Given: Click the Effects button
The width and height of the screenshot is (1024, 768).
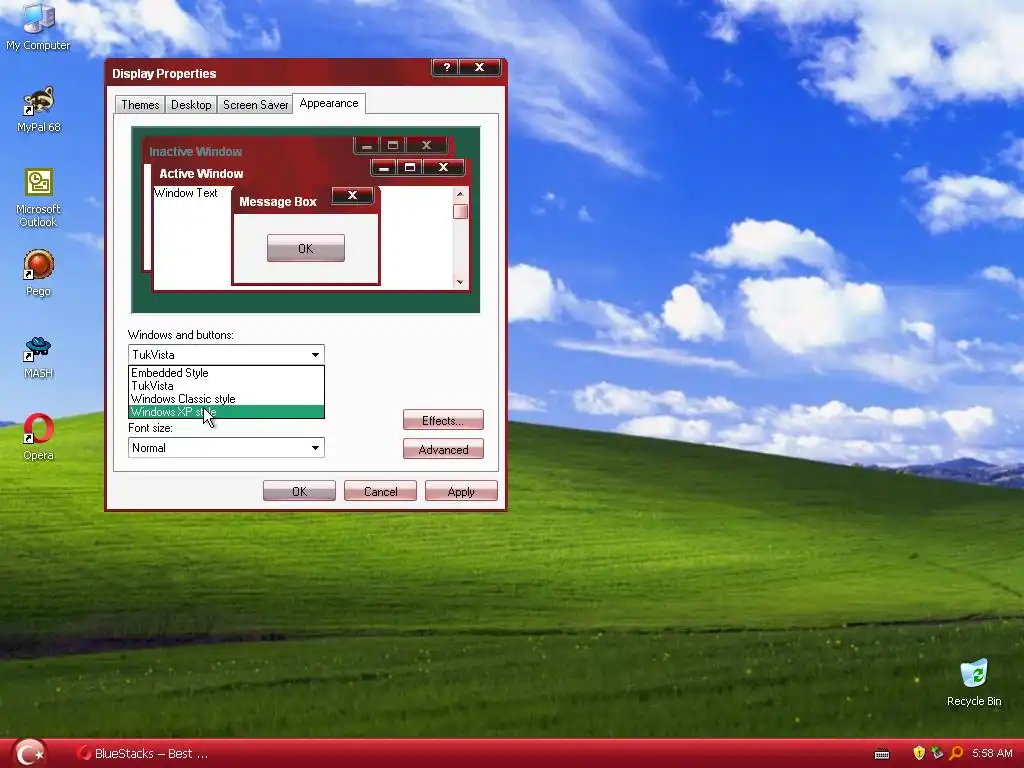Looking at the screenshot, I should pos(443,420).
